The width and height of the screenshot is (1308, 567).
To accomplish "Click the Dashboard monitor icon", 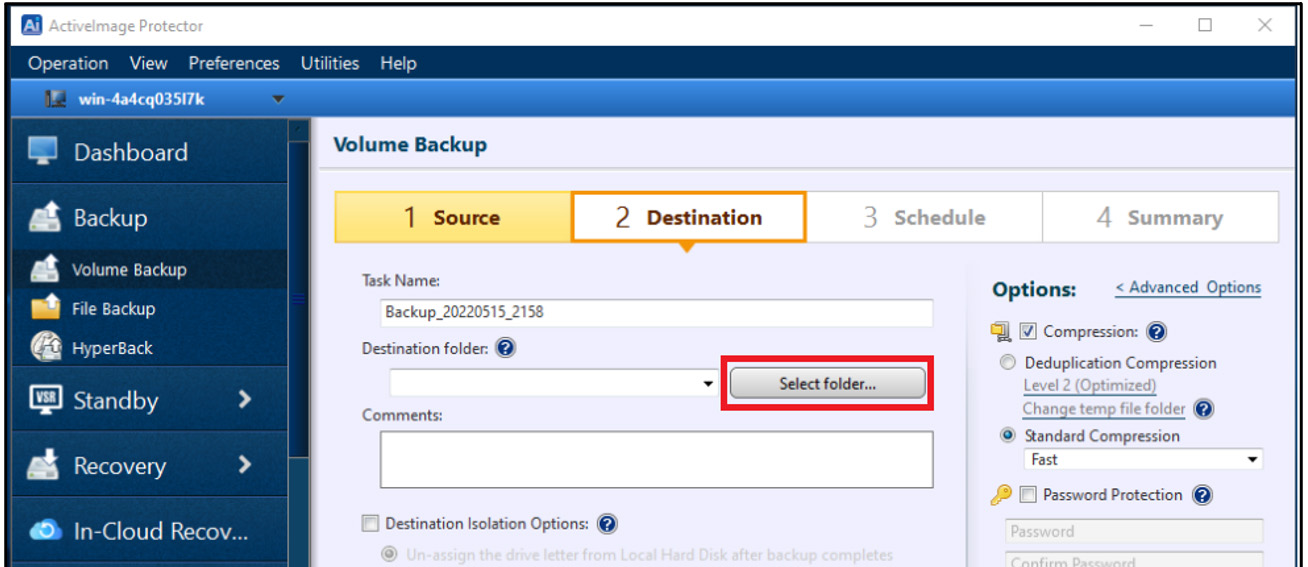I will coord(43,152).
